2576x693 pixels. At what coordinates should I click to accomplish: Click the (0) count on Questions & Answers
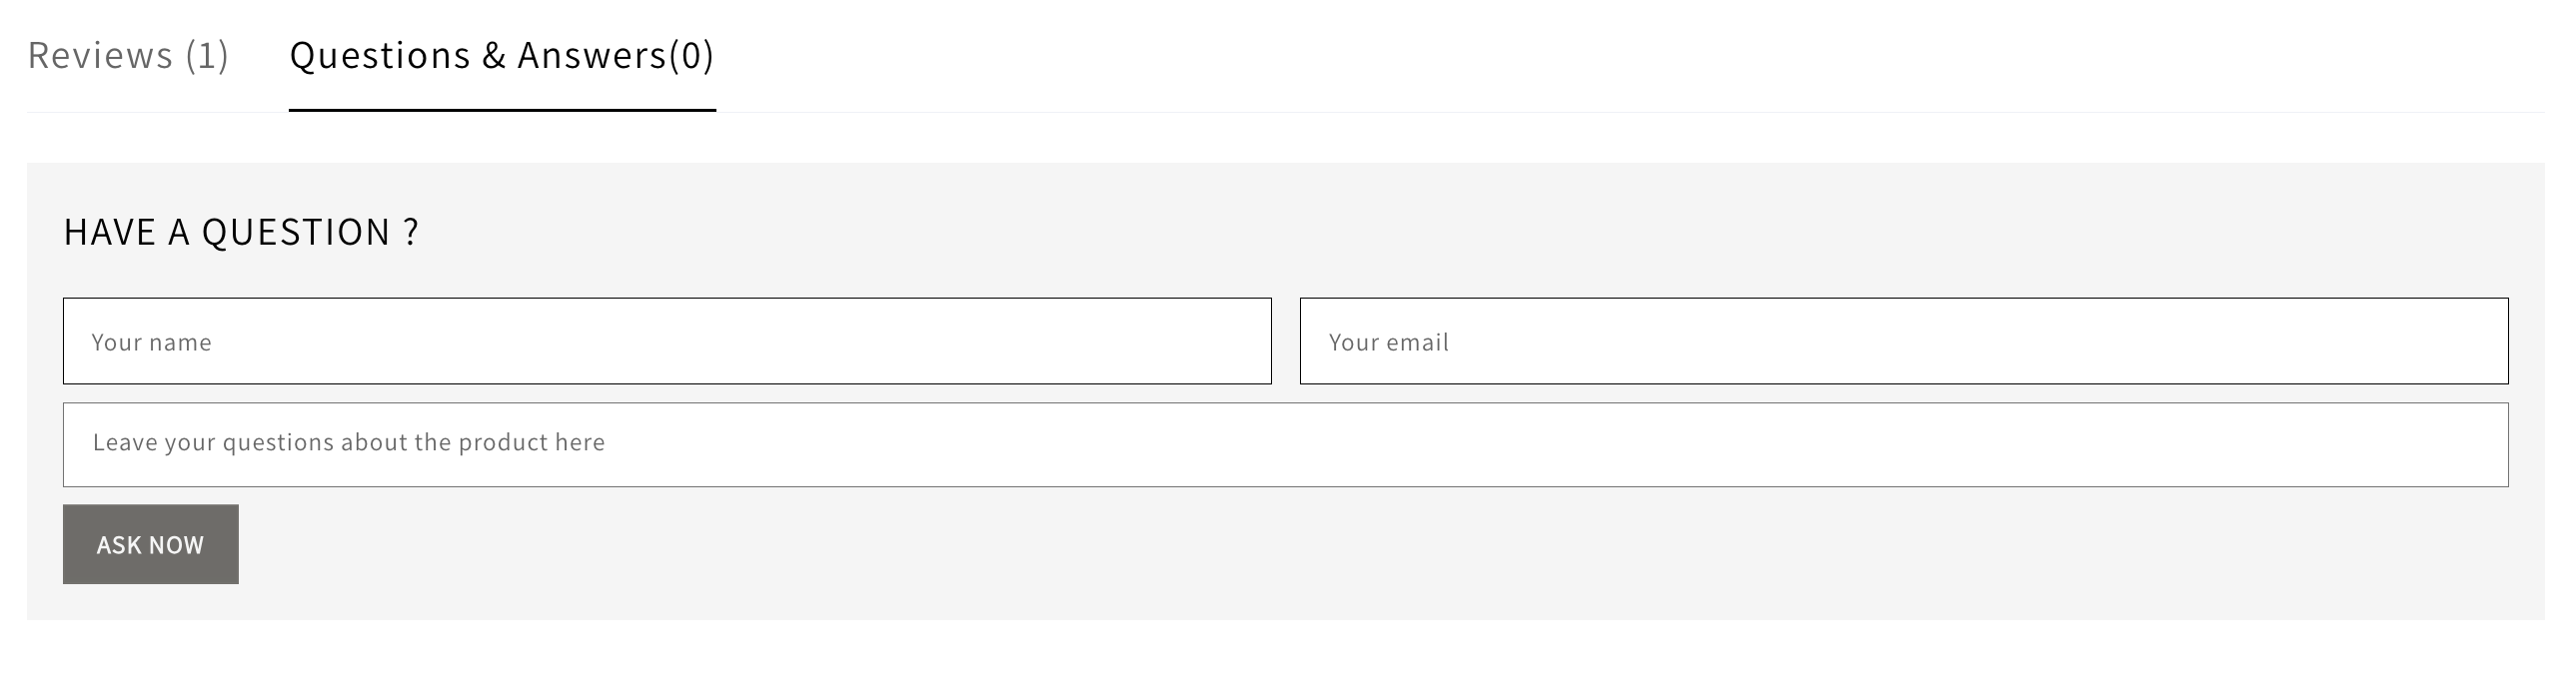[692, 55]
